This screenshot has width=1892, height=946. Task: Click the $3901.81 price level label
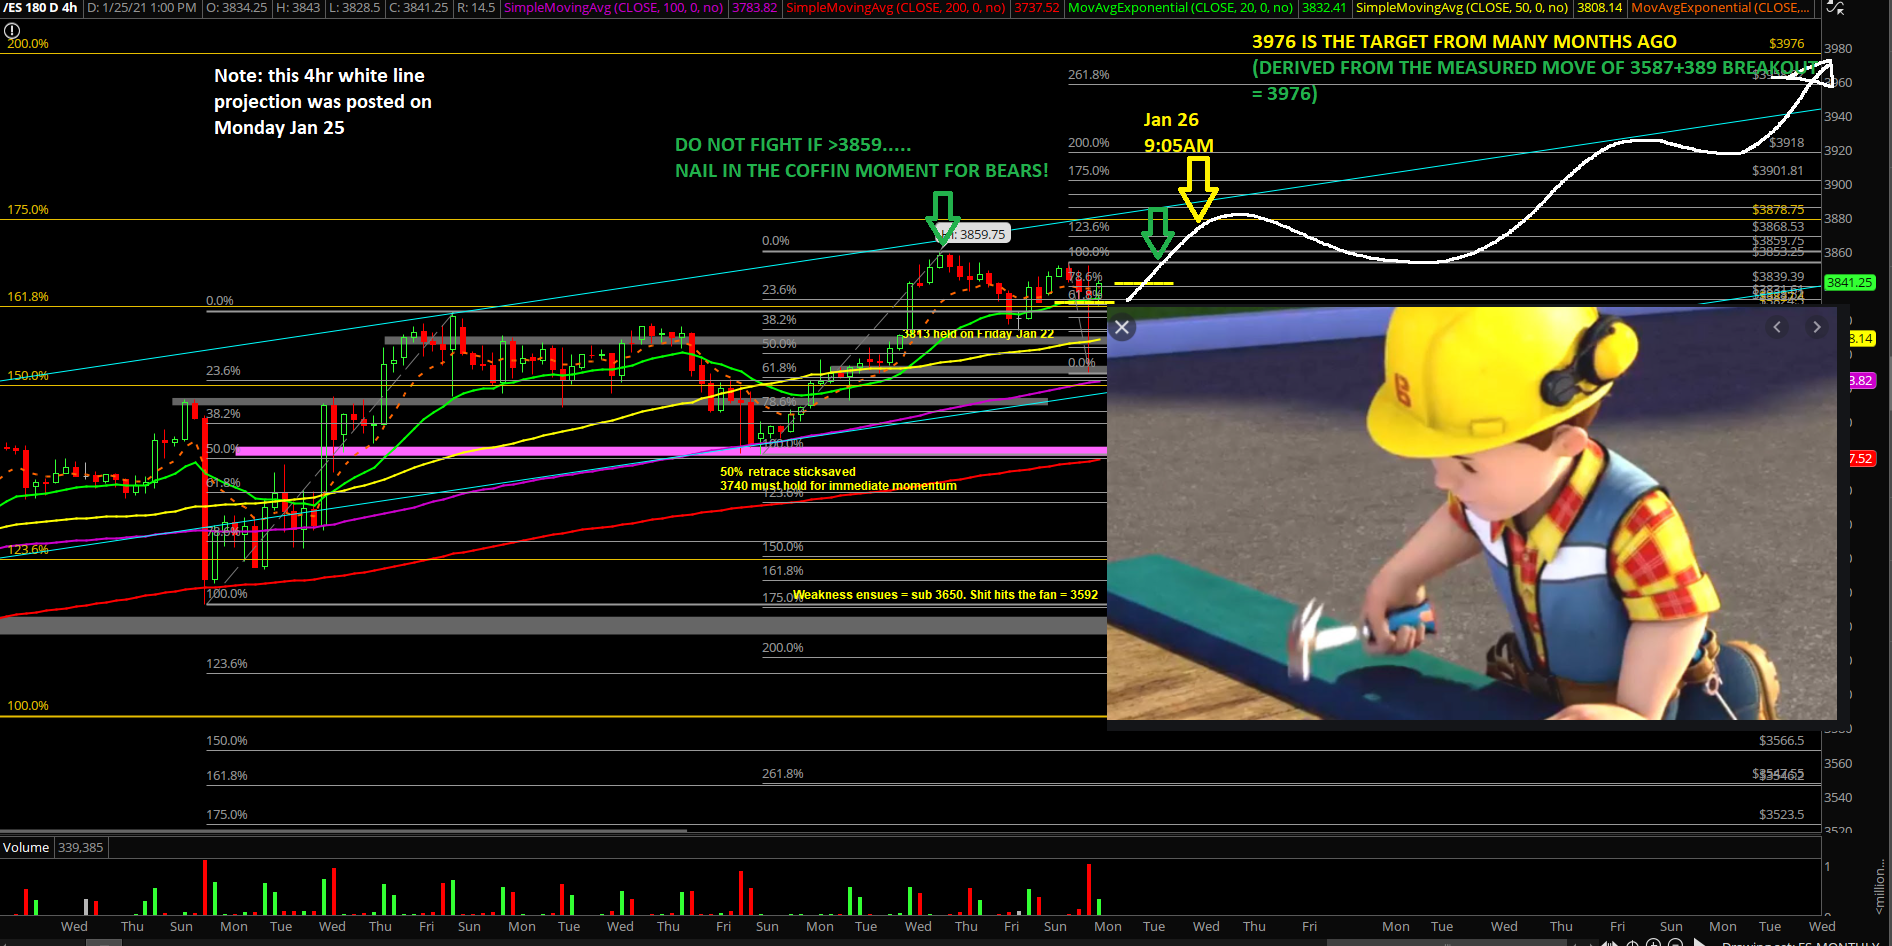1777,170
